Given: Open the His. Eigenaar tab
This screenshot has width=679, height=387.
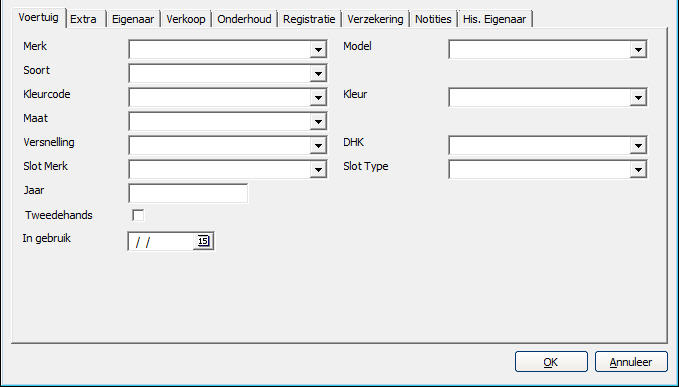Looking at the screenshot, I should [495, 19].
